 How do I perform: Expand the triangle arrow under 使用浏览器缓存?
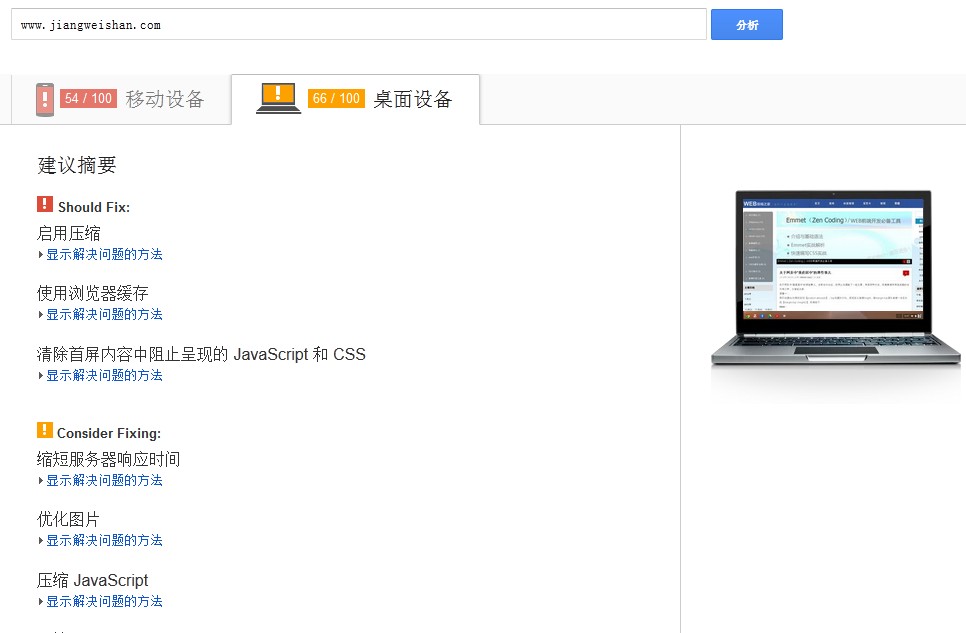(x=41, y=314)
